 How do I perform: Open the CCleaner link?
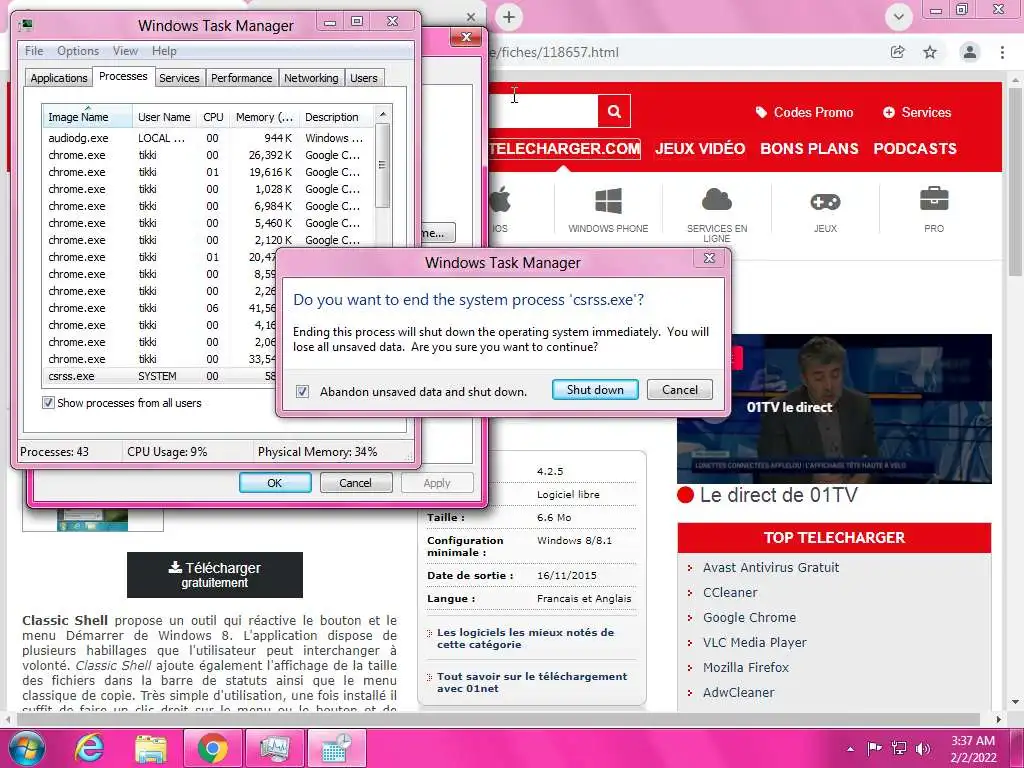[730, 592]
